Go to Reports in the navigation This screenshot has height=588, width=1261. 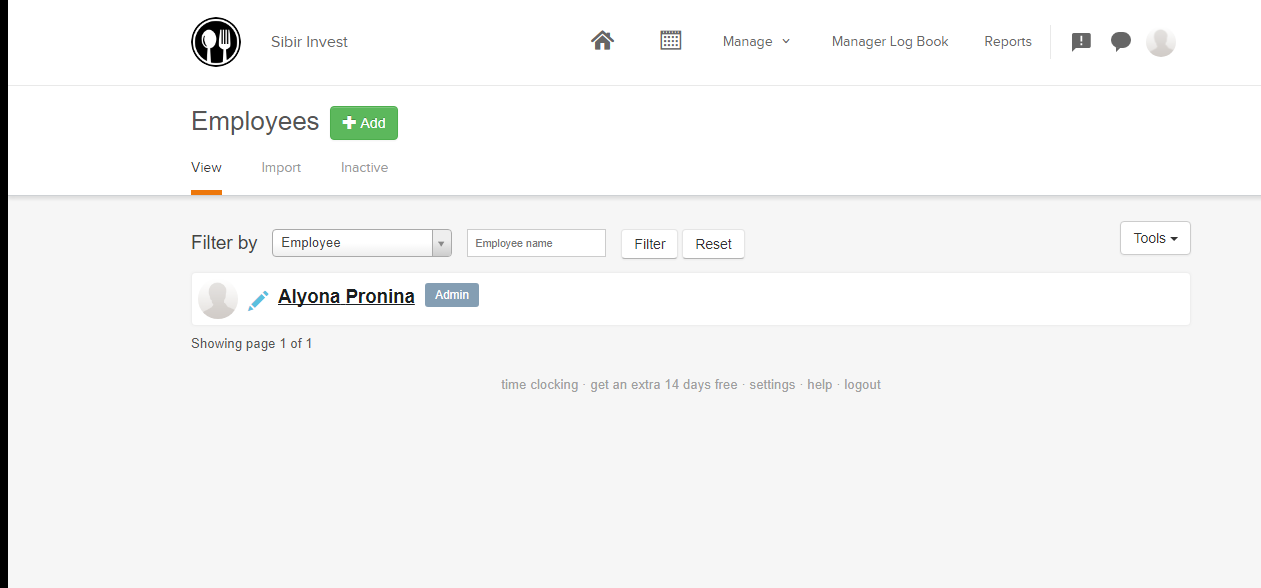point(1008,42)
